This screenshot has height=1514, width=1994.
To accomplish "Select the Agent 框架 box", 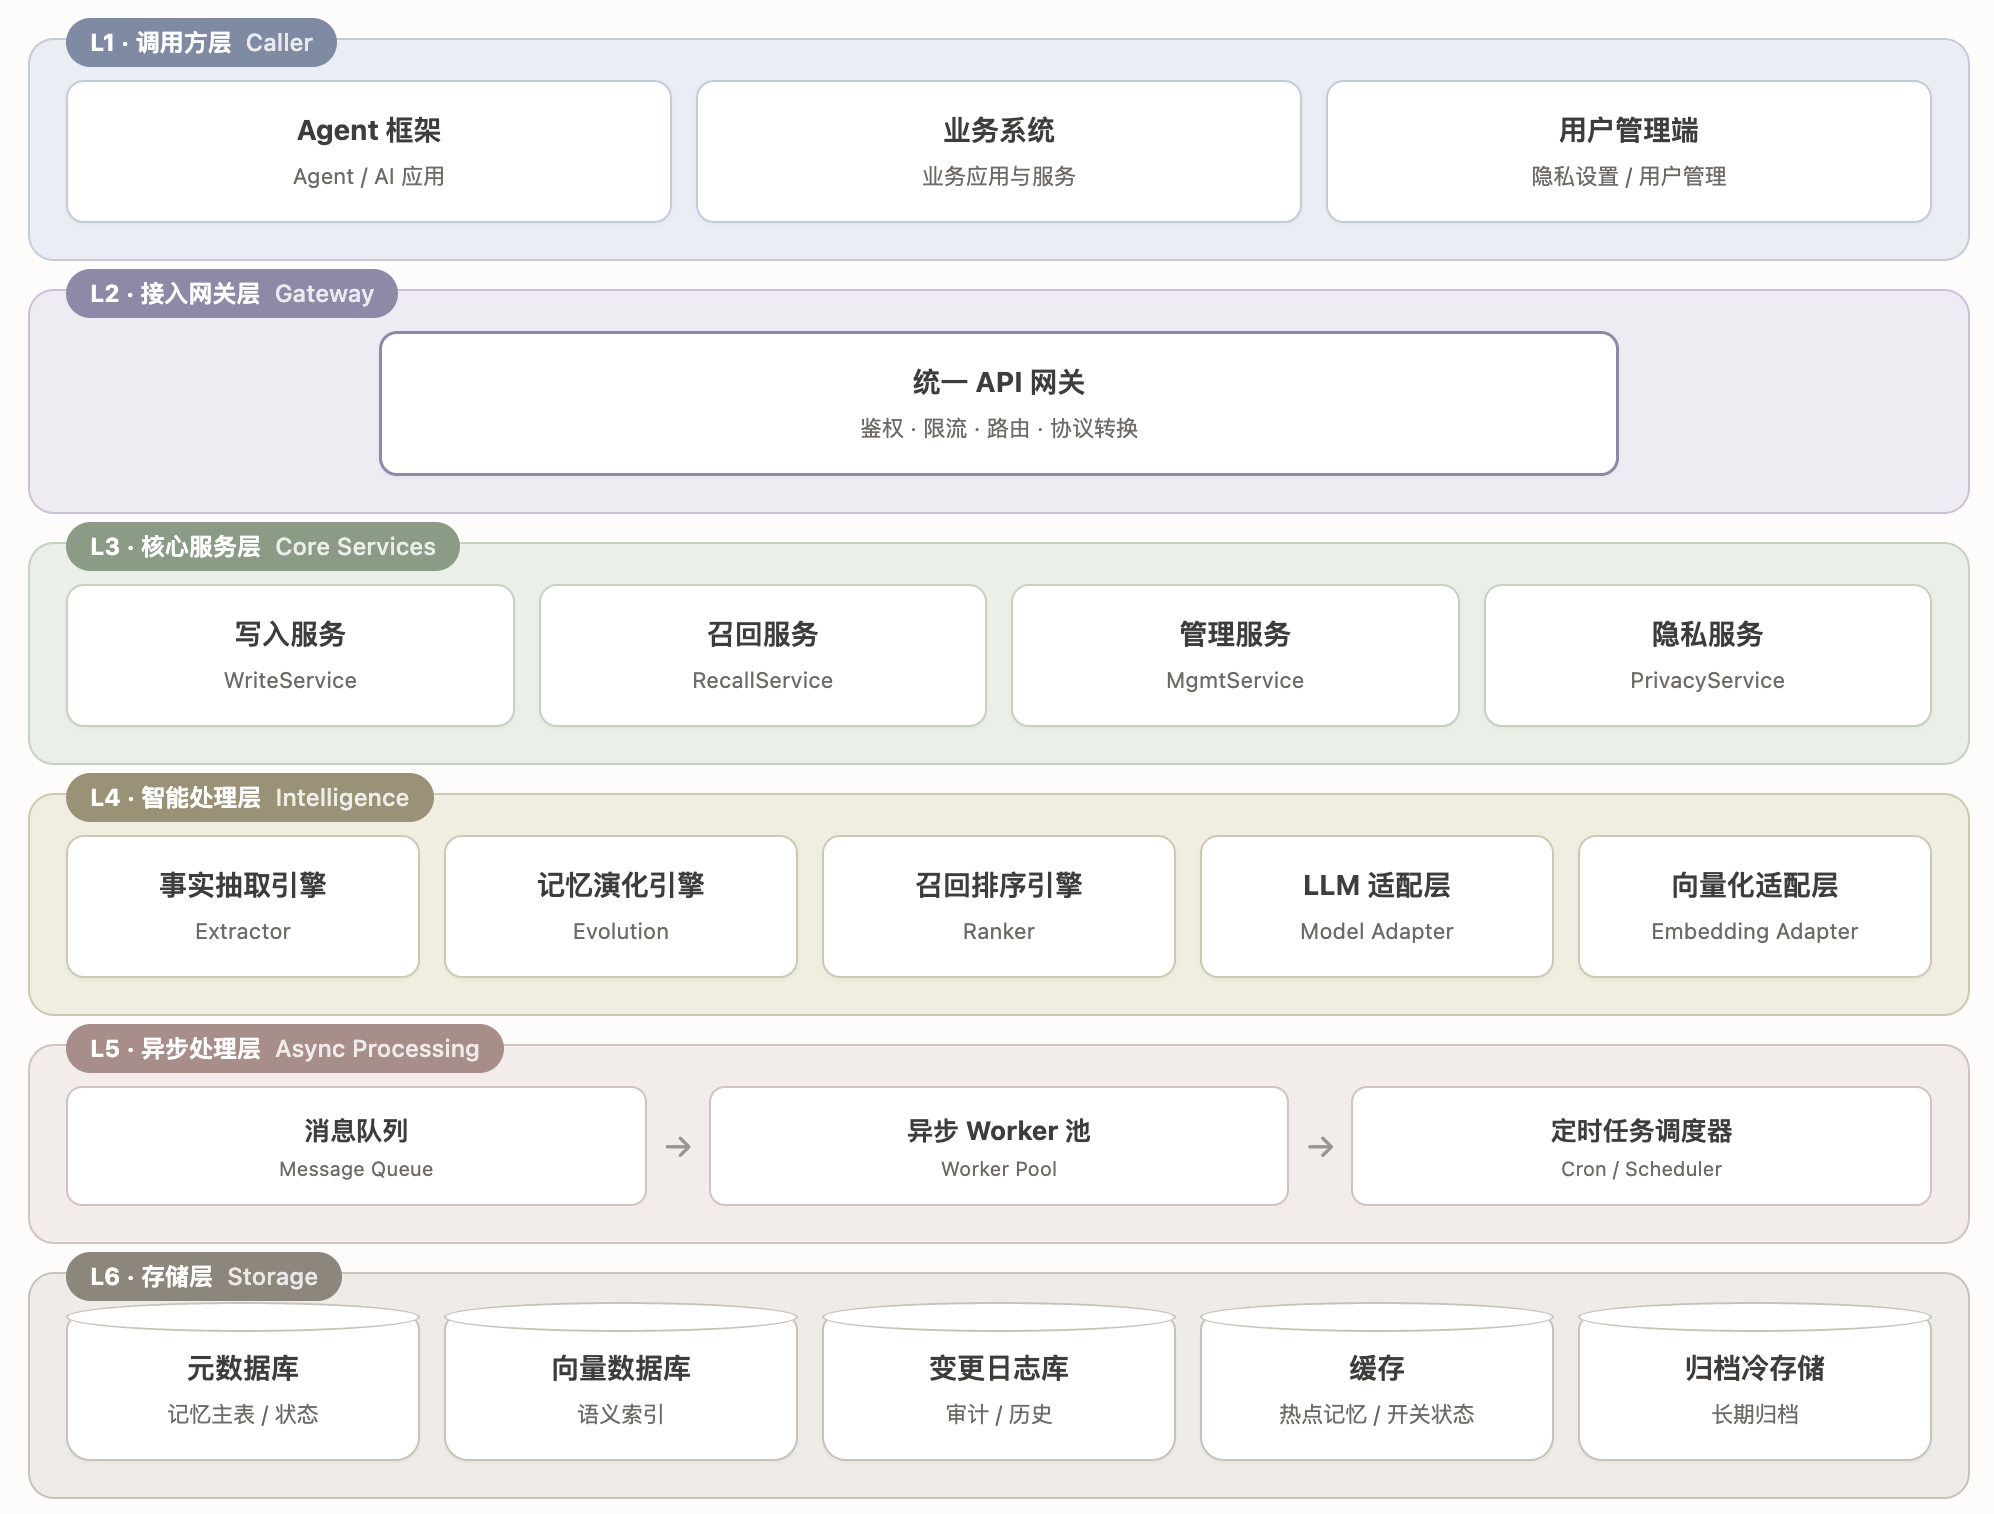I will (x=369, y=152).
